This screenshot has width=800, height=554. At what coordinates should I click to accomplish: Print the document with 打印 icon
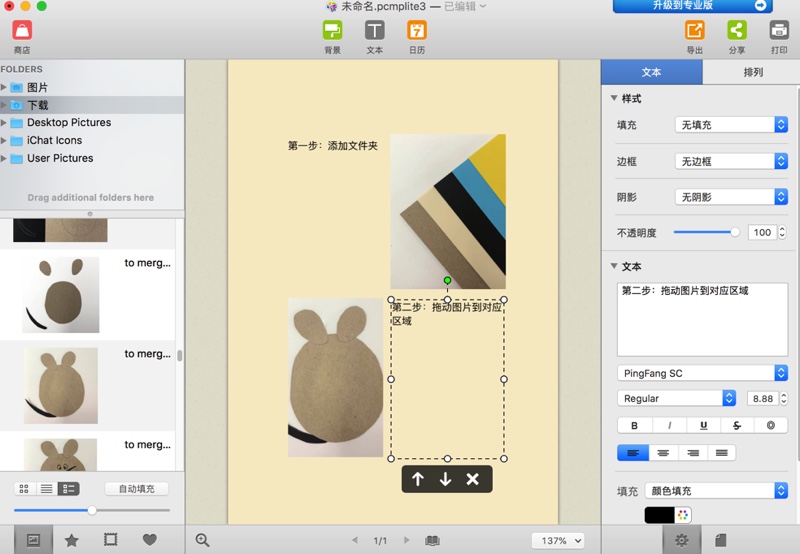pyautogui.click(x=779, y=30)
